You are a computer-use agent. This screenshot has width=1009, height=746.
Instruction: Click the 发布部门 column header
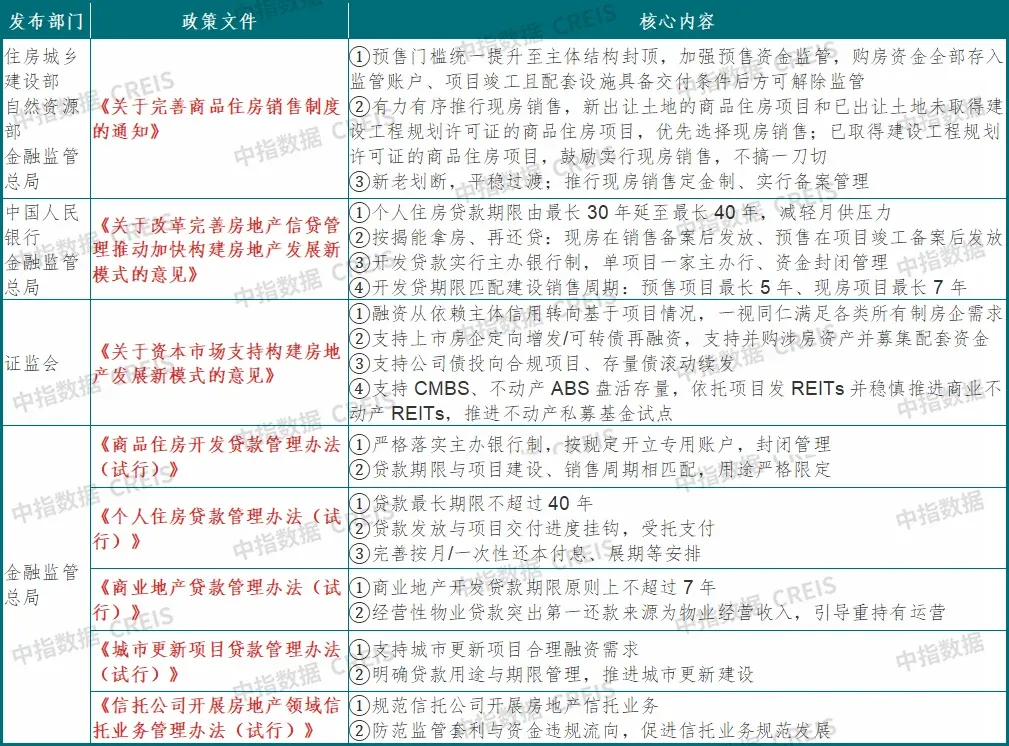click(x=46, y=21)
